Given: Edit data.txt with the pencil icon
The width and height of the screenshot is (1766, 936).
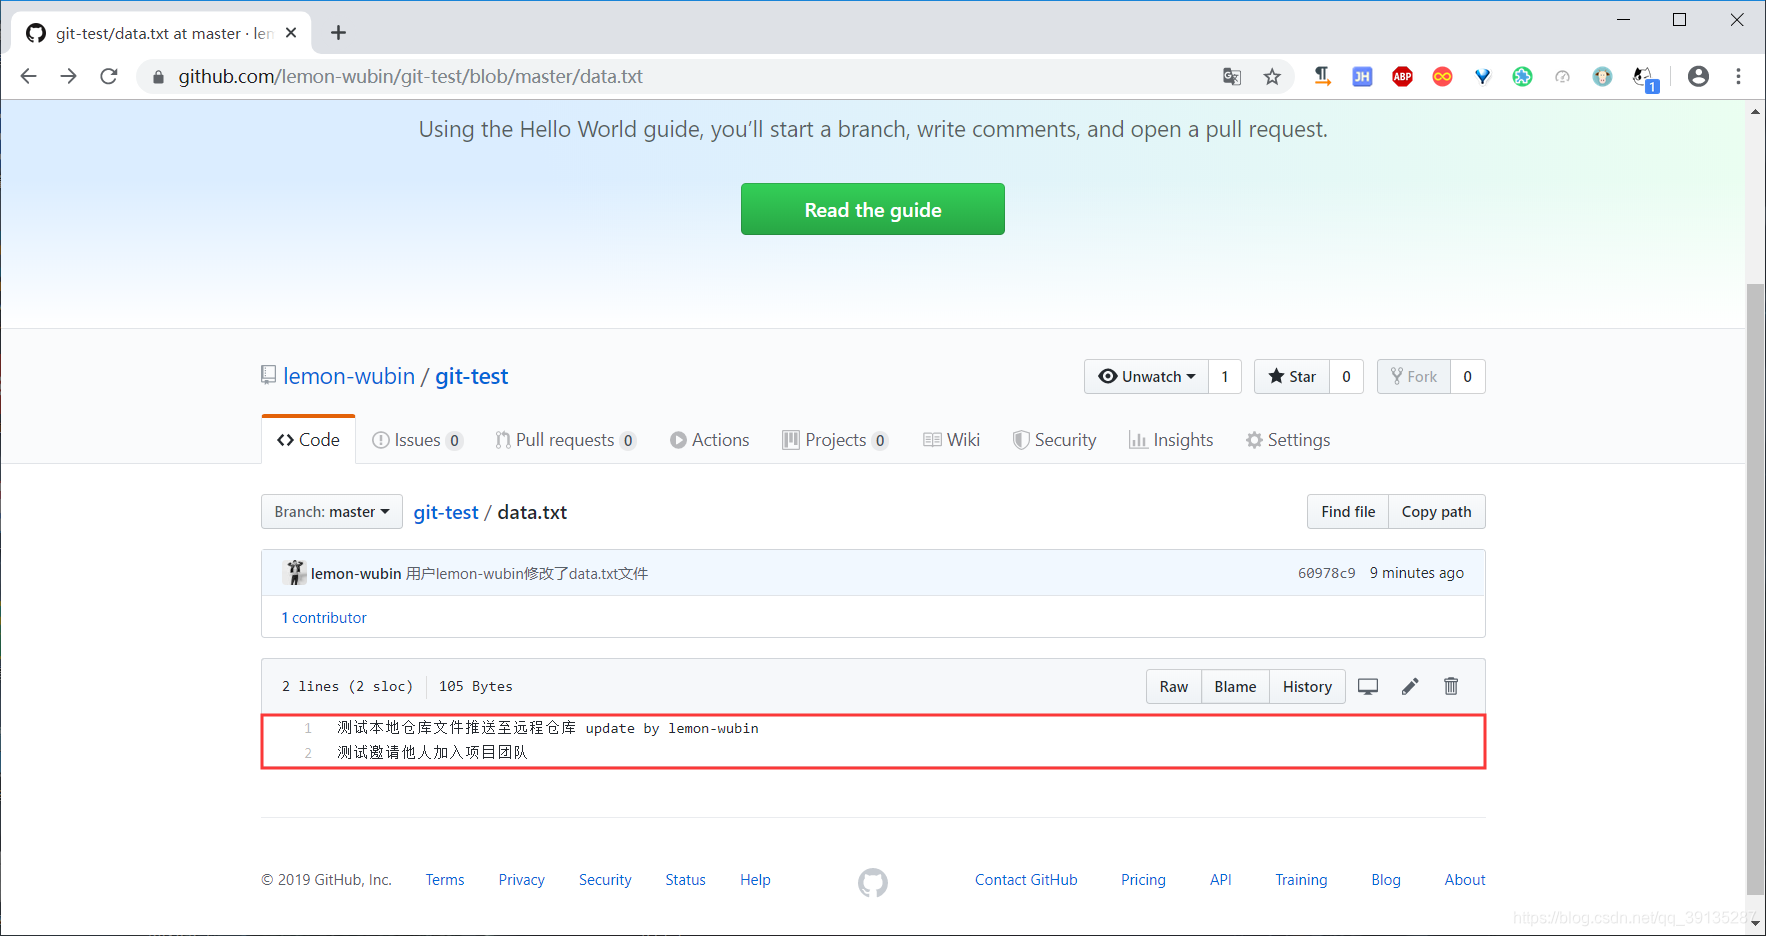Looking at the screenshot, I should pyautogui.click(x=1410, y=686).
